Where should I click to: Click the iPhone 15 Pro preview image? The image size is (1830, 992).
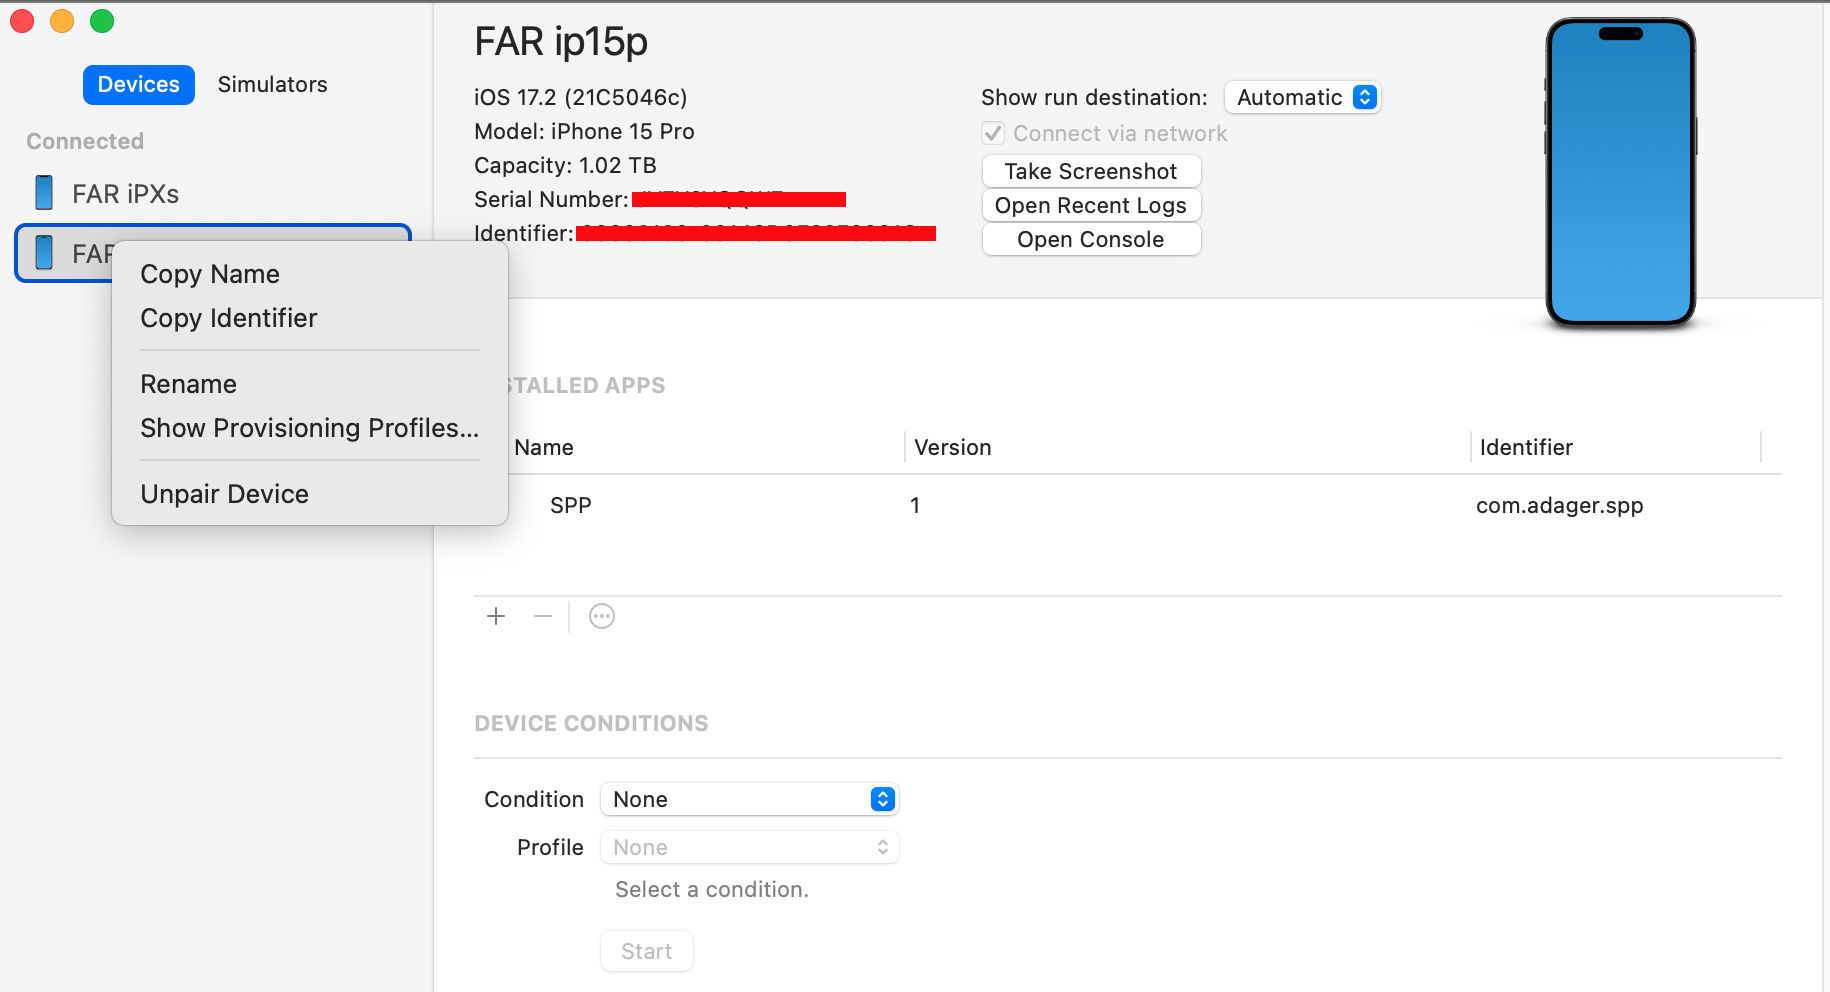[1620, 173]
